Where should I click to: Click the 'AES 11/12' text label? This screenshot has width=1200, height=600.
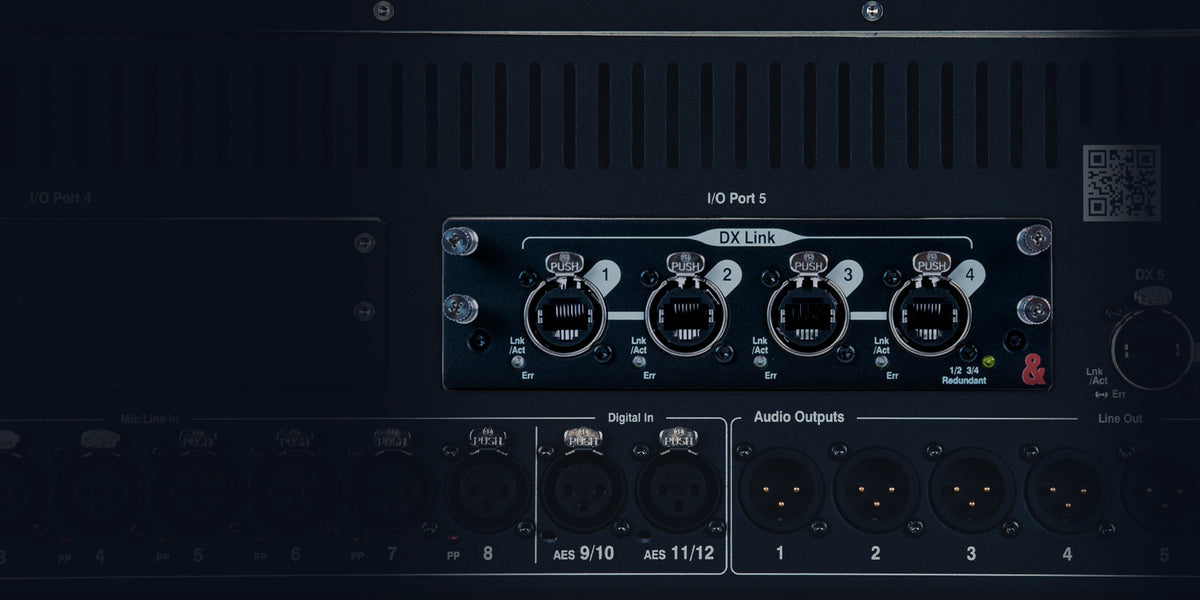[x=679, y=553]
